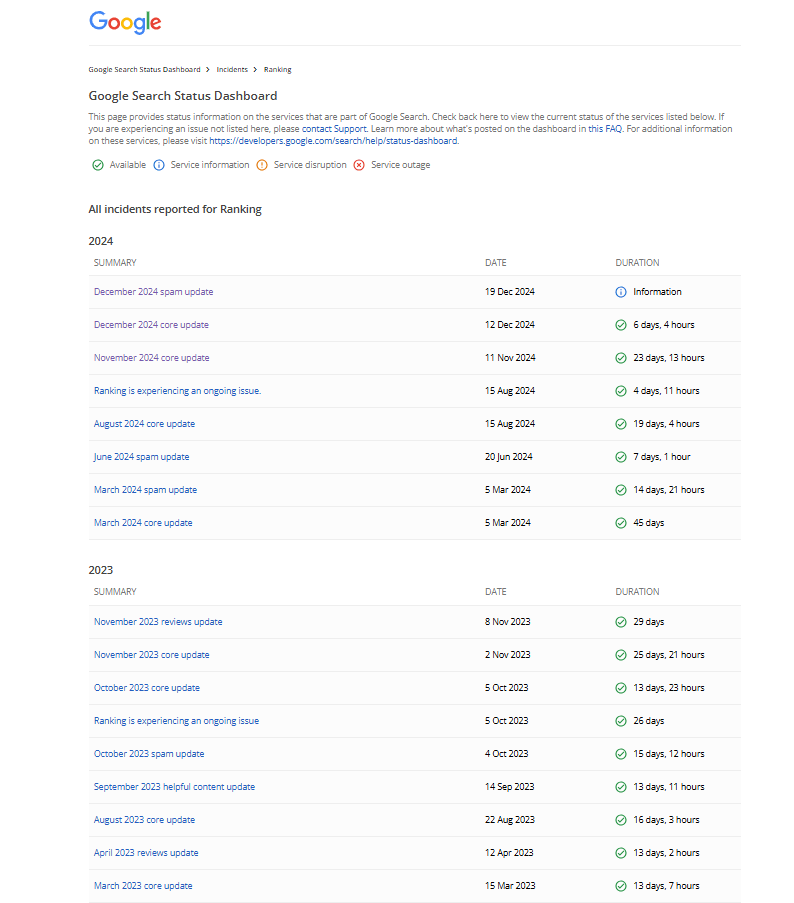Open December 2024 spam update incident

[x=153, y=292]
